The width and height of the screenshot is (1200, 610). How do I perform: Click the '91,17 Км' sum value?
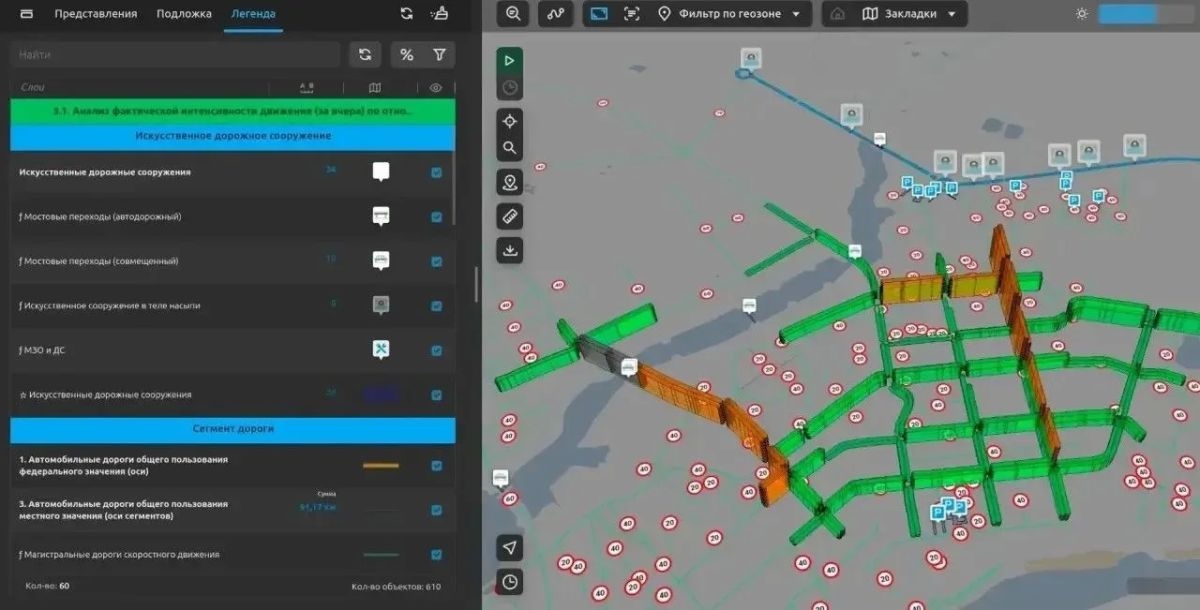(x=319, y=507)
